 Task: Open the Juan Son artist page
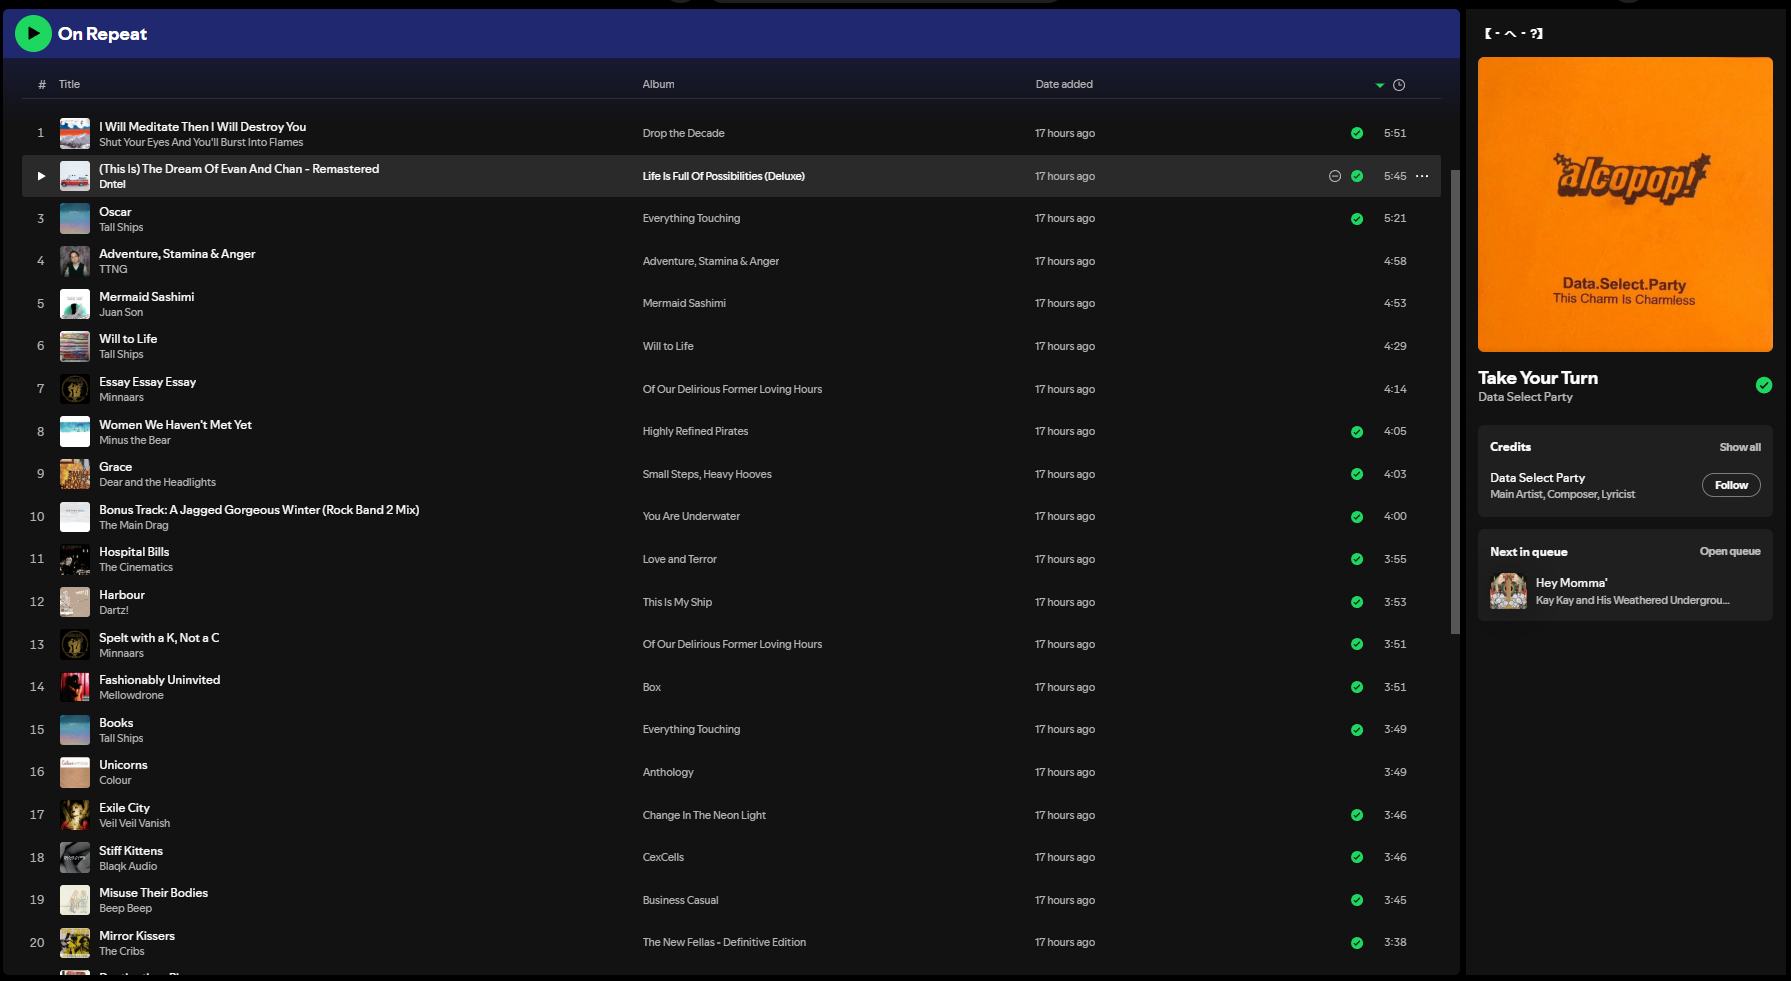(x=121, y=313)
